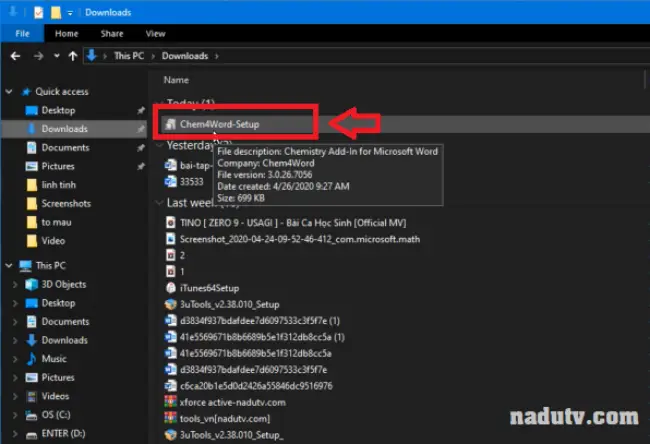This screenshot has height=444, width=650.
Task: Open Documents under Quick access
Action: click(65, 148)
